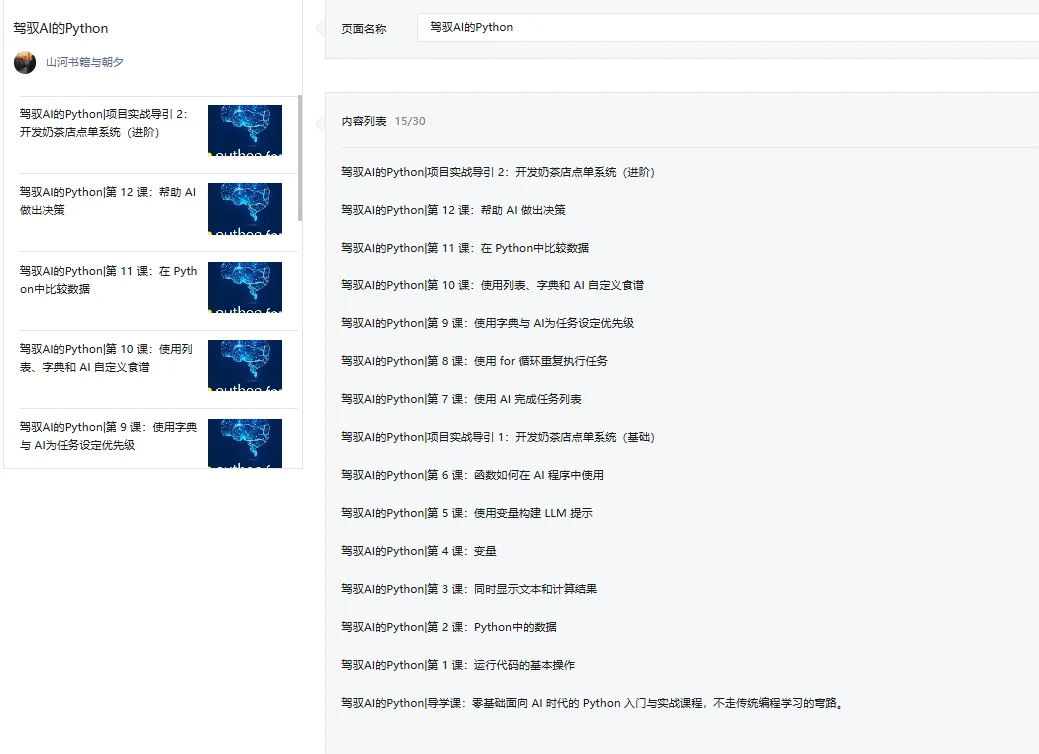Click the 15/30 content count

coord(410,121)
